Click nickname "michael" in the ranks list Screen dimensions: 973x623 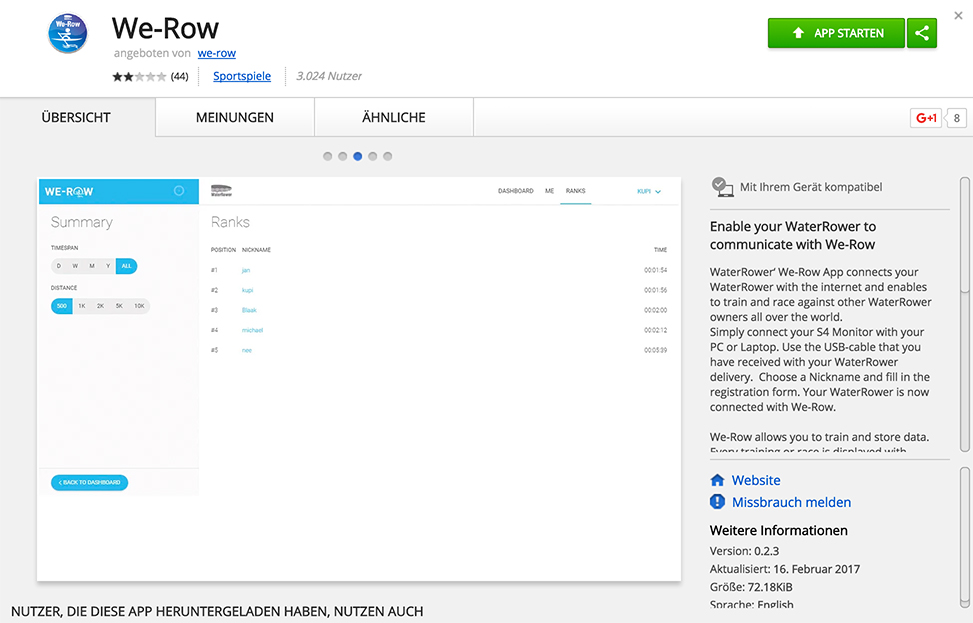(x=253, y=330)
